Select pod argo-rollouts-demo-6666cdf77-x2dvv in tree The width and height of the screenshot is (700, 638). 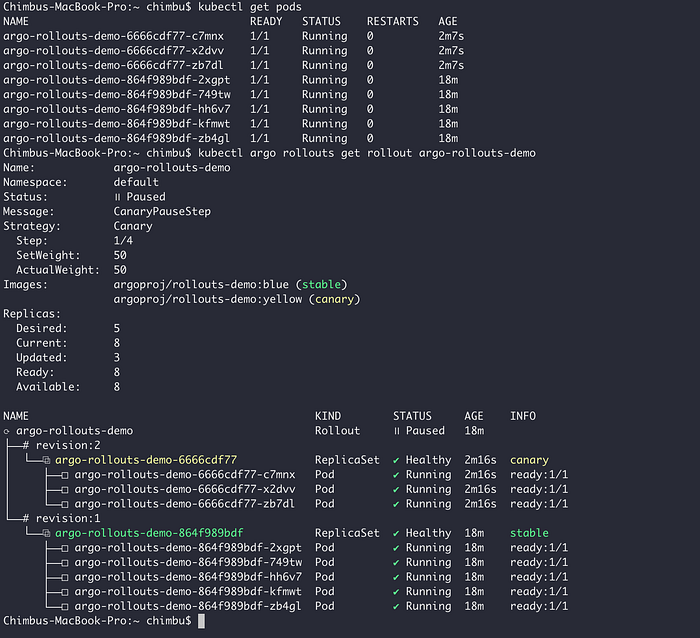185,489
